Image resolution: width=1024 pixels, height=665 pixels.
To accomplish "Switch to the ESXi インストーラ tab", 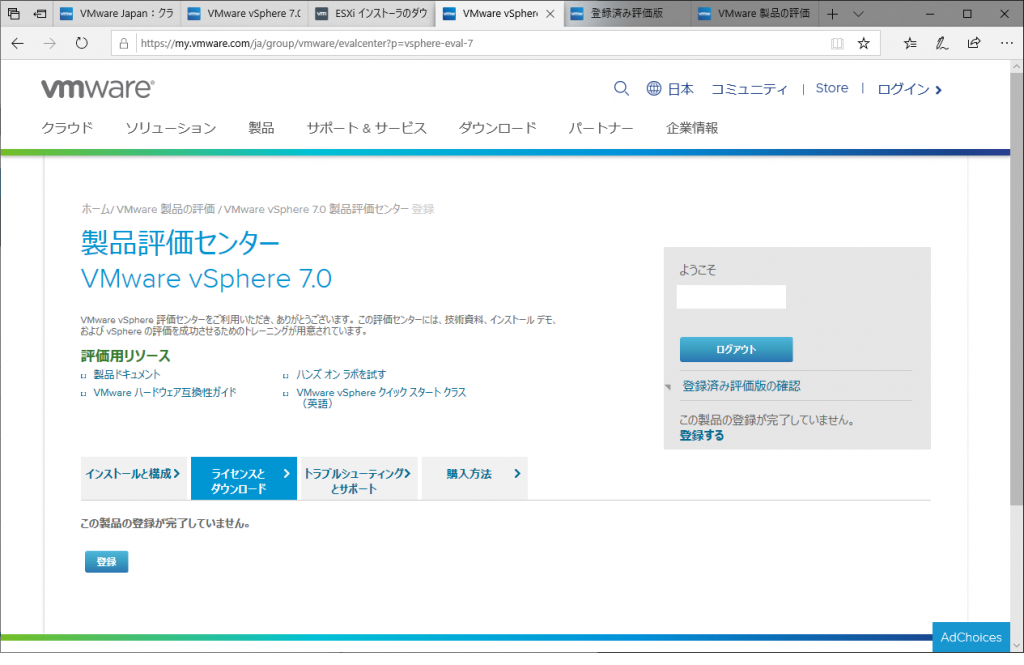I will point(372,14).
